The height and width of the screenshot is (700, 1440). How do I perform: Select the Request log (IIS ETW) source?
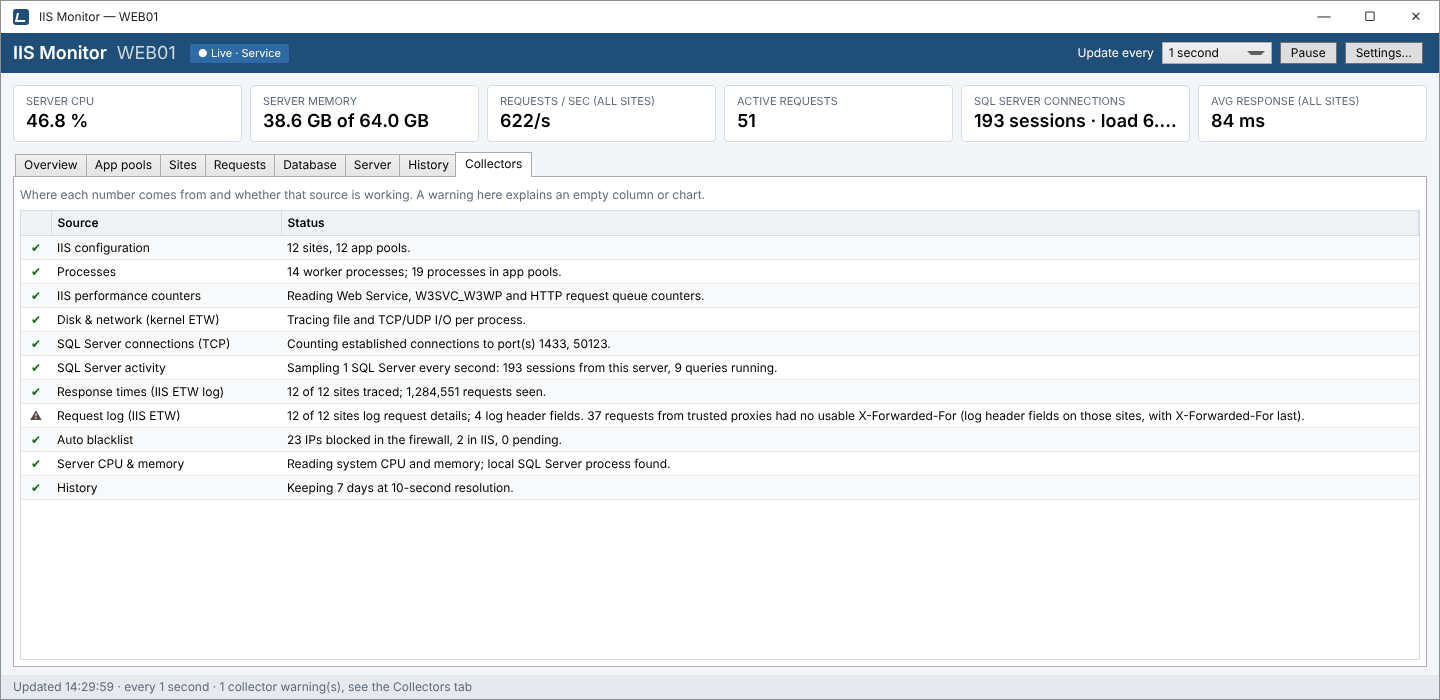118,416
